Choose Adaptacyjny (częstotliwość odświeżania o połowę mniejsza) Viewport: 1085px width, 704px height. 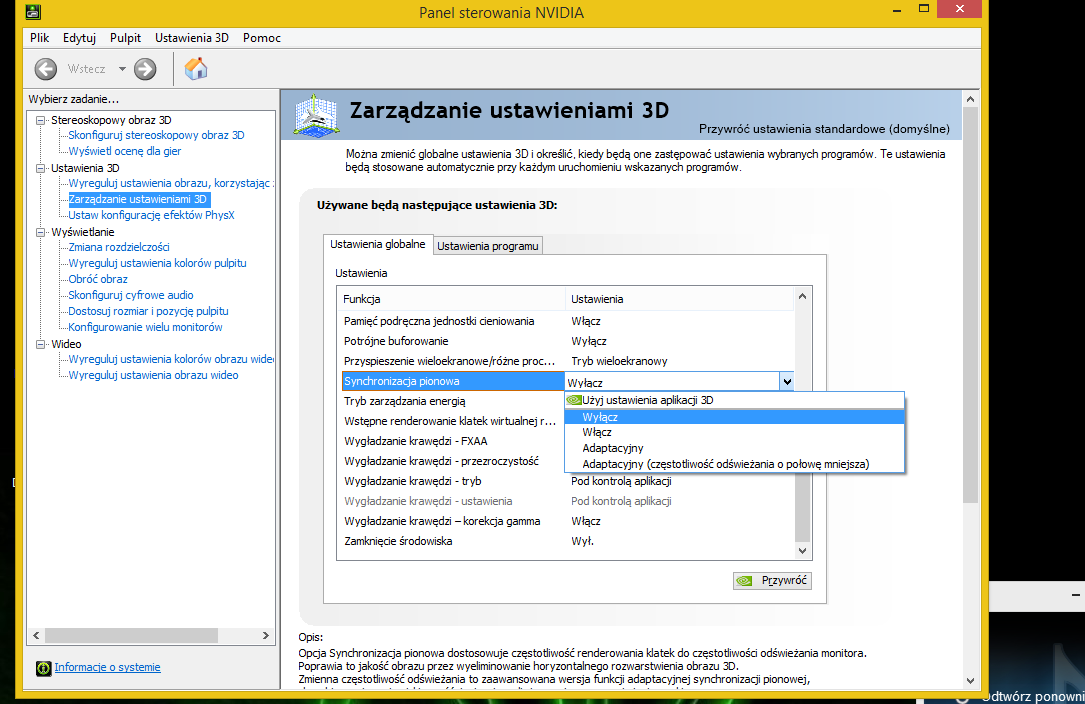734,464
